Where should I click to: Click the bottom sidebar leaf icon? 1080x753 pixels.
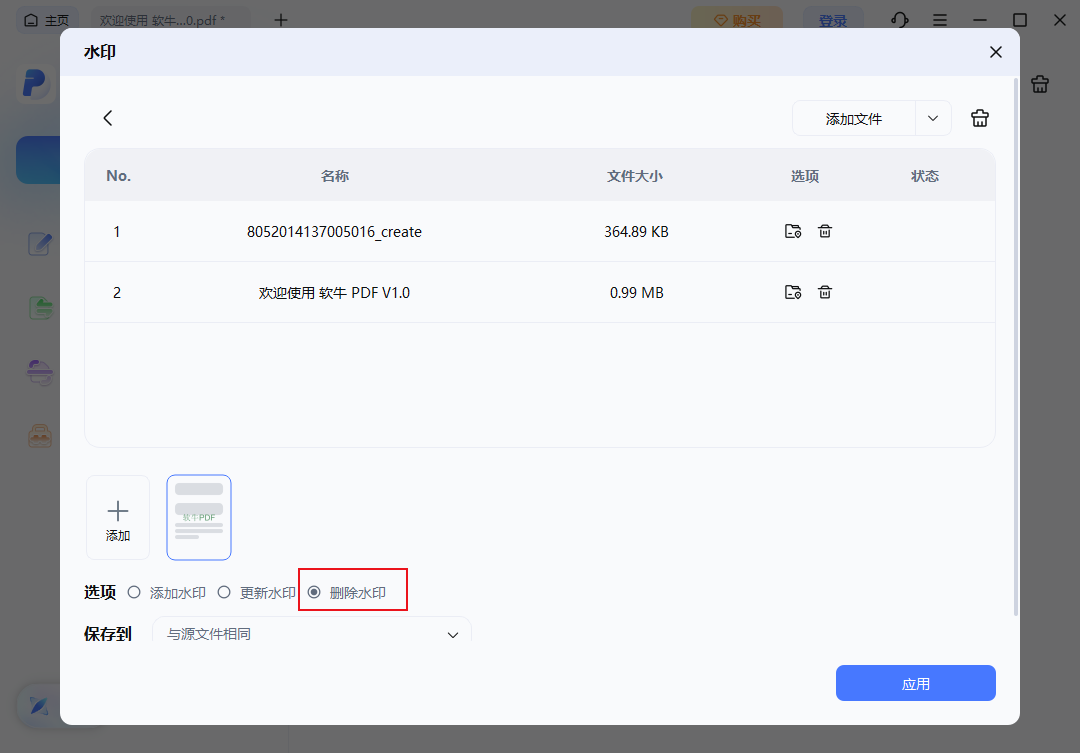tap(39, 705)
